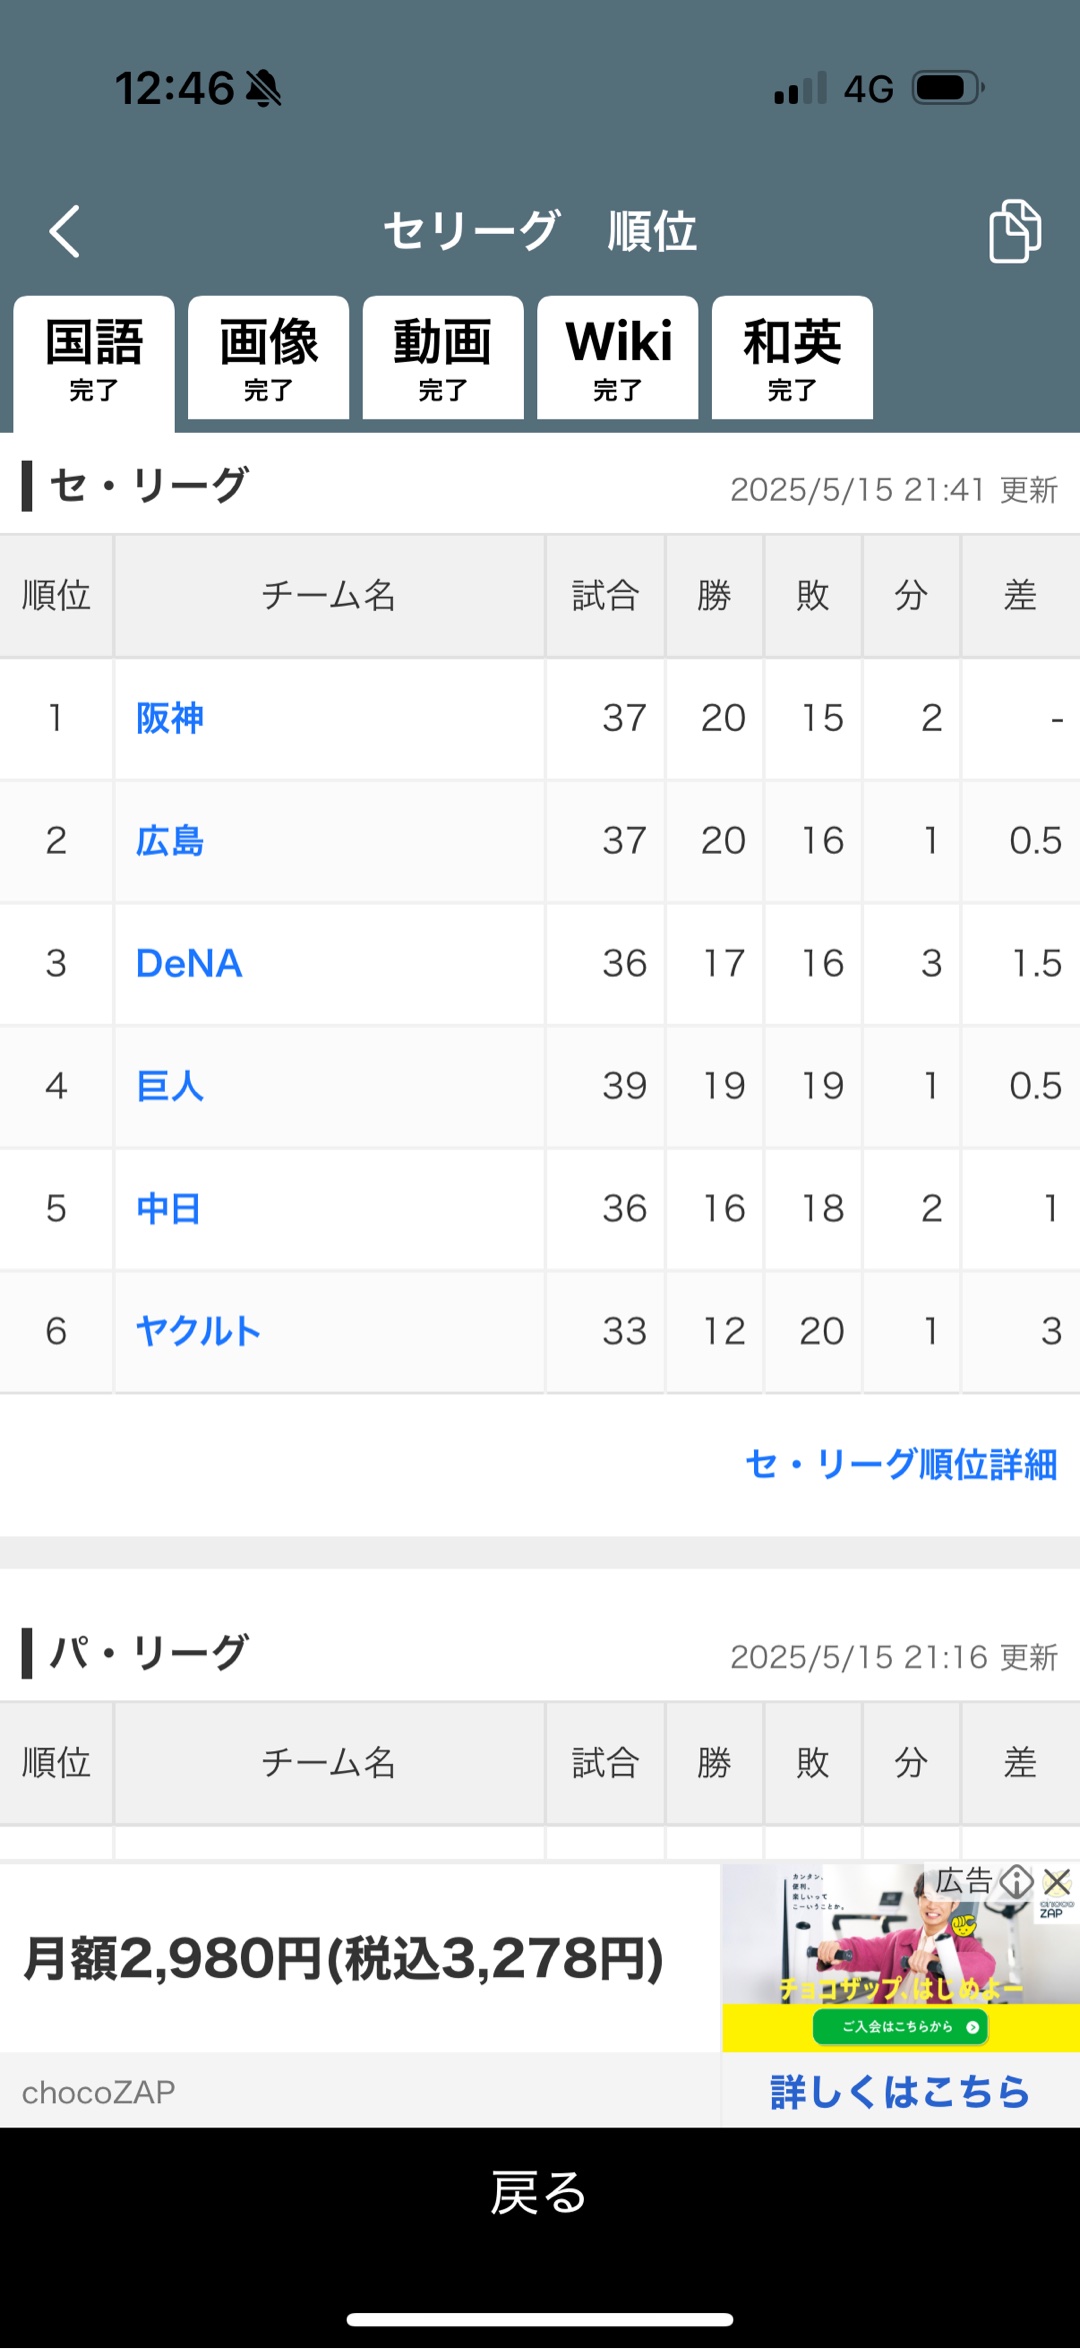Tap the 月額2,980円 ad headline
The width and height of the screenshot is (1080, 2349).
click(343, 1958)
